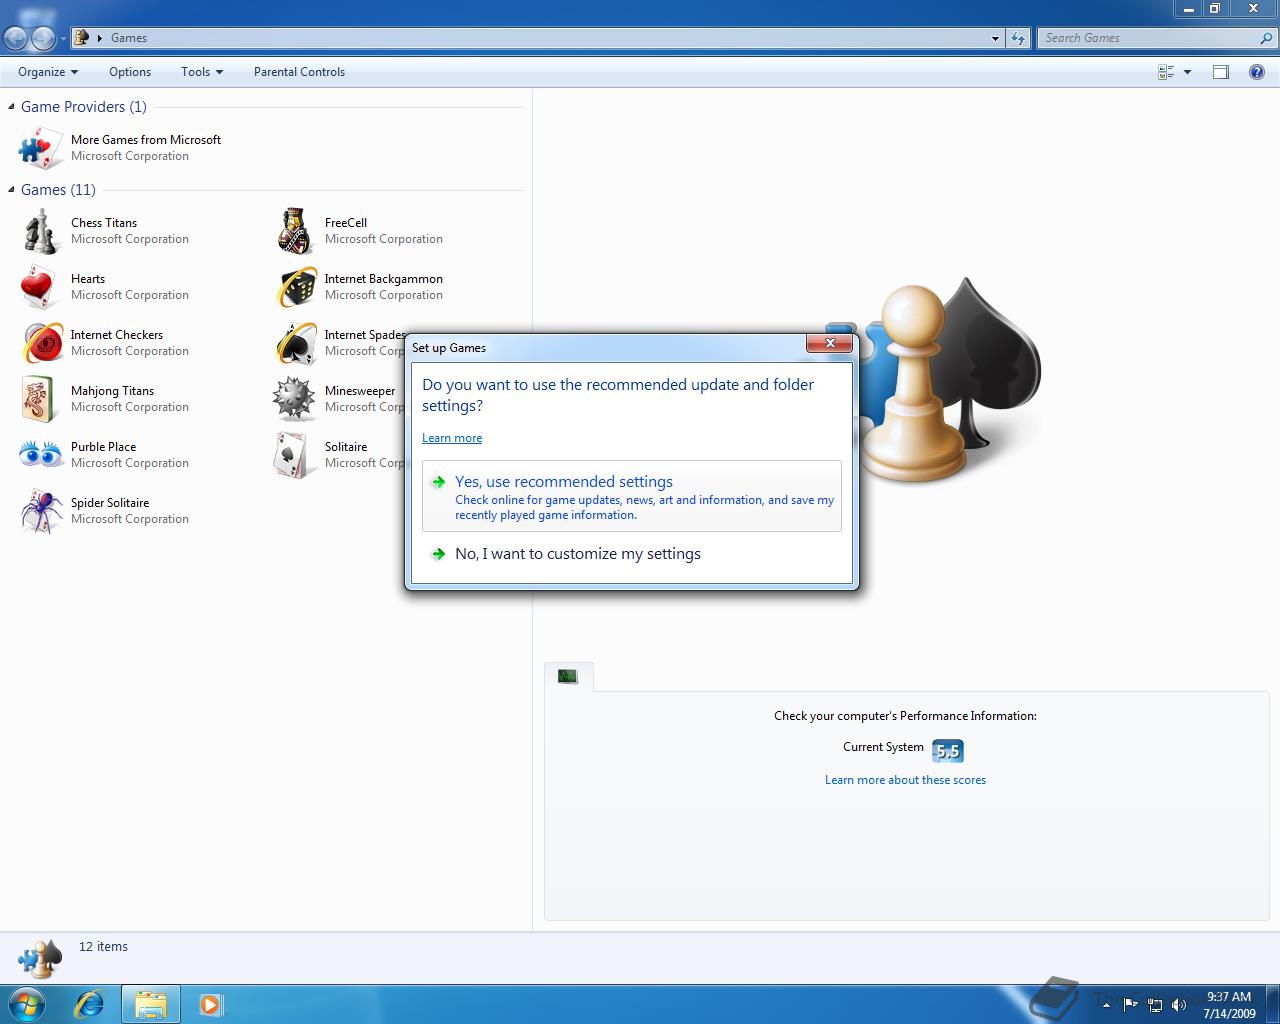
Task: Choose Yes, use recommended settings
Action: pos(632,496)
